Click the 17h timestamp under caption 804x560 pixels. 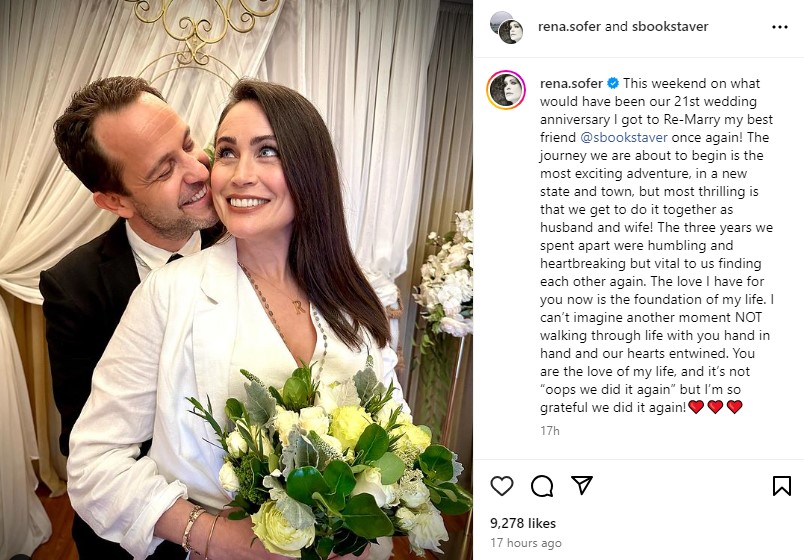click(550, 431)
